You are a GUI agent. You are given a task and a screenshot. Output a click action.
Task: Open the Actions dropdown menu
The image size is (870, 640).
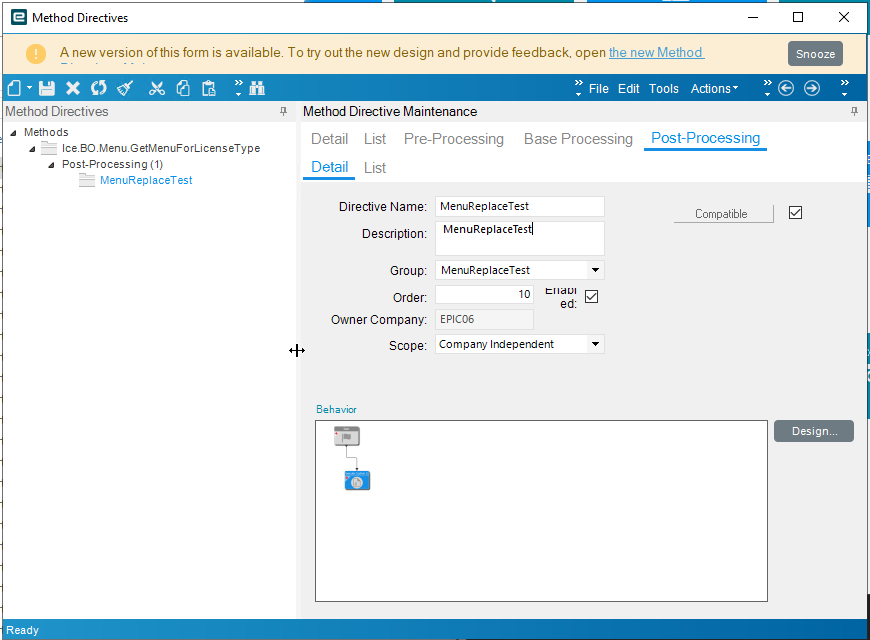(714, 89)
